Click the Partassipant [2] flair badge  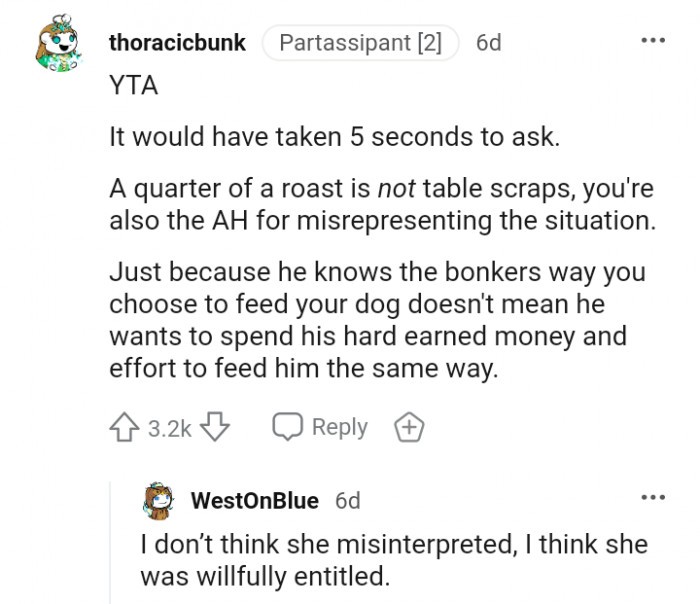pos(360,44)
